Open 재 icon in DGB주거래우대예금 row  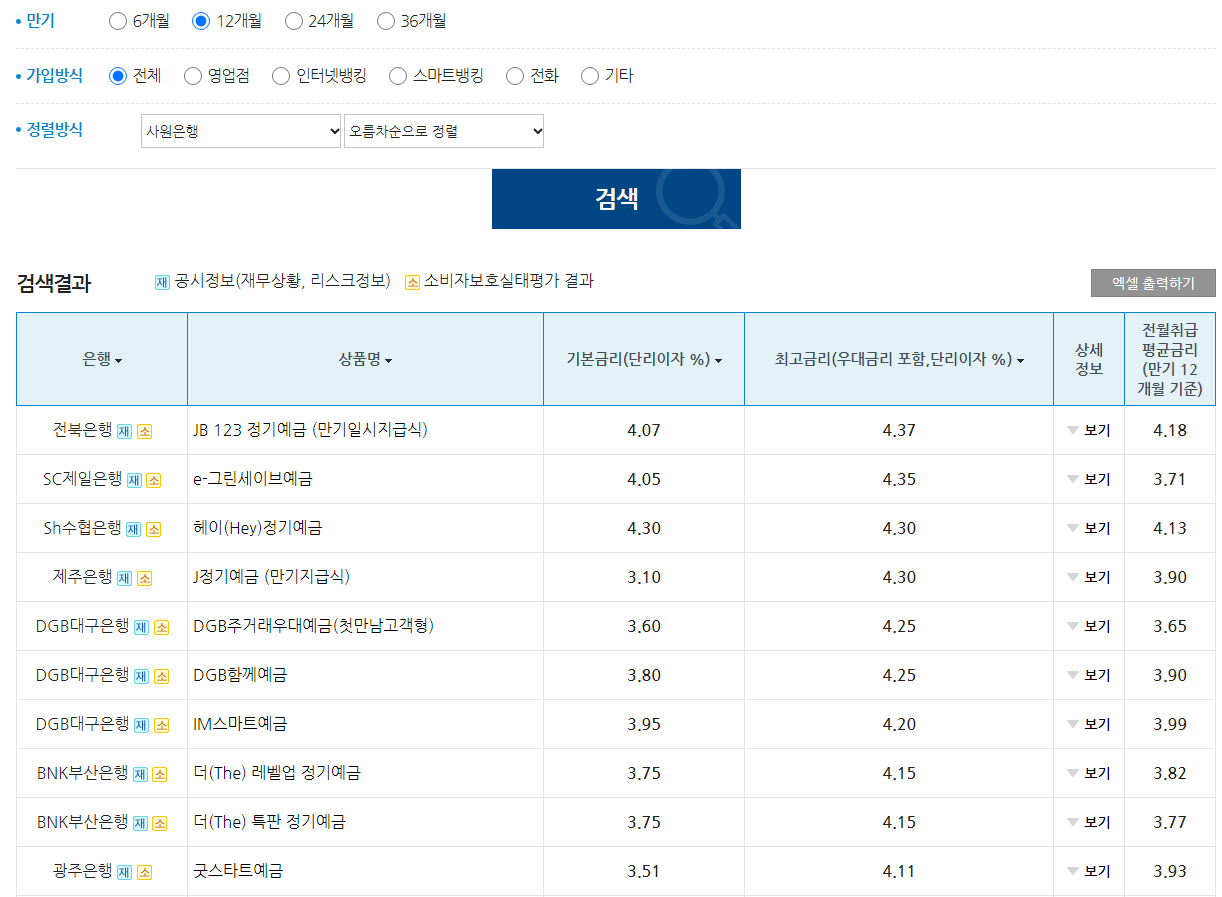click(x=141, y=627)
